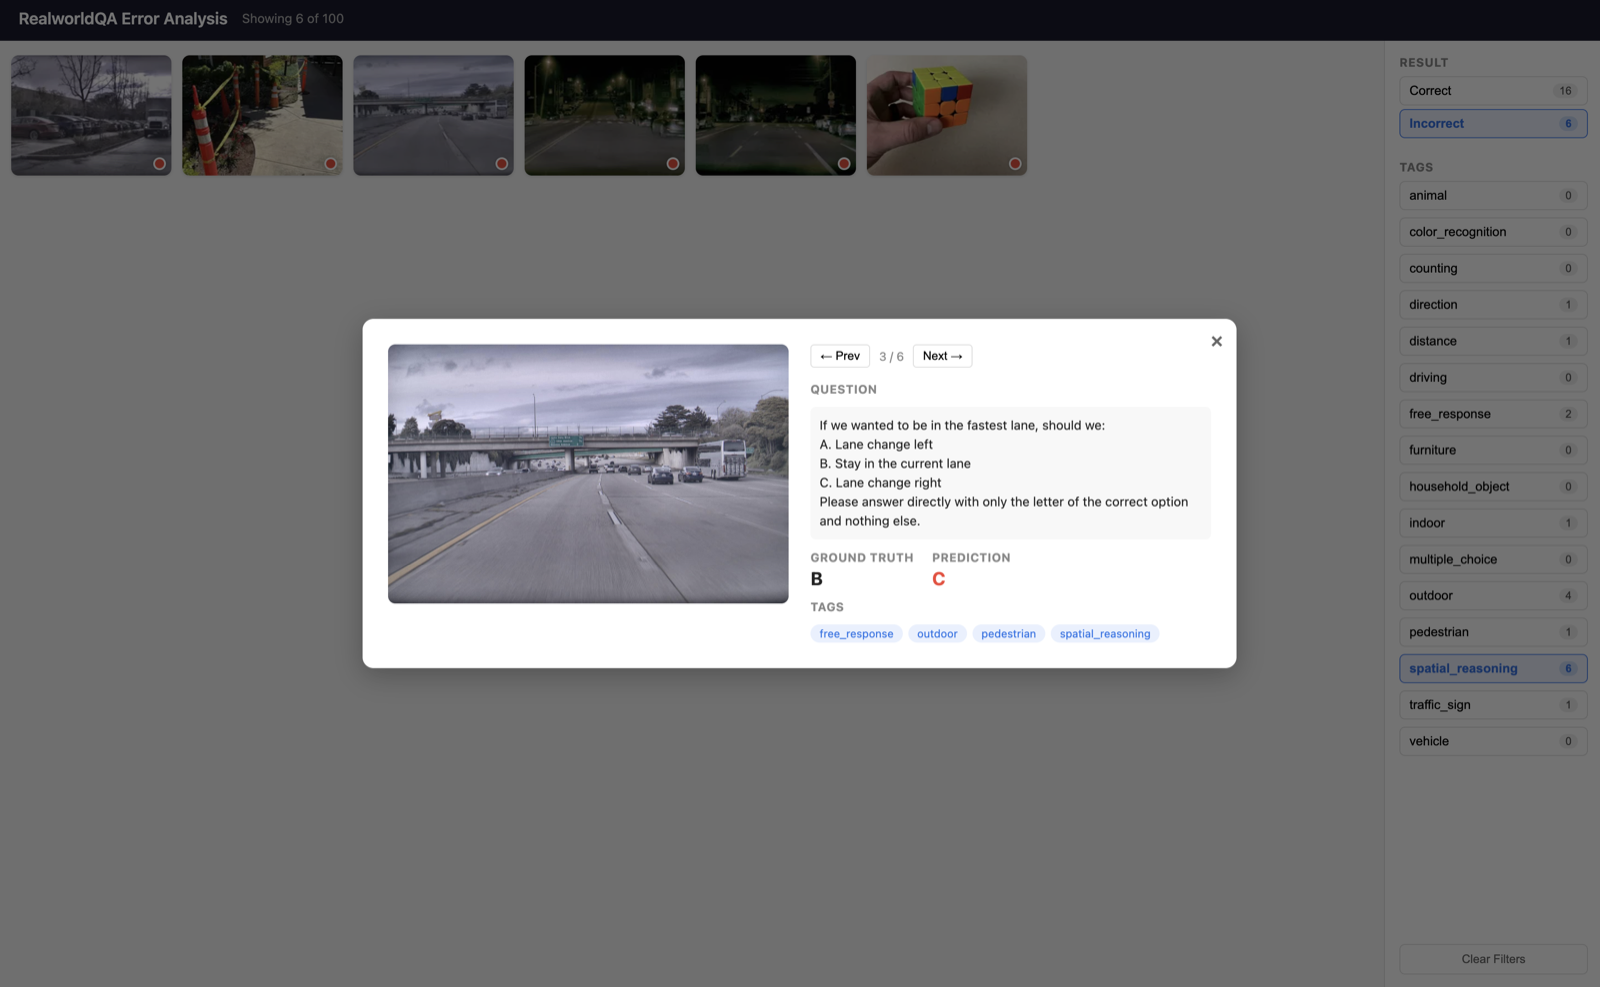Filter by the traffic_sign tag

[x=1493, y=705]
